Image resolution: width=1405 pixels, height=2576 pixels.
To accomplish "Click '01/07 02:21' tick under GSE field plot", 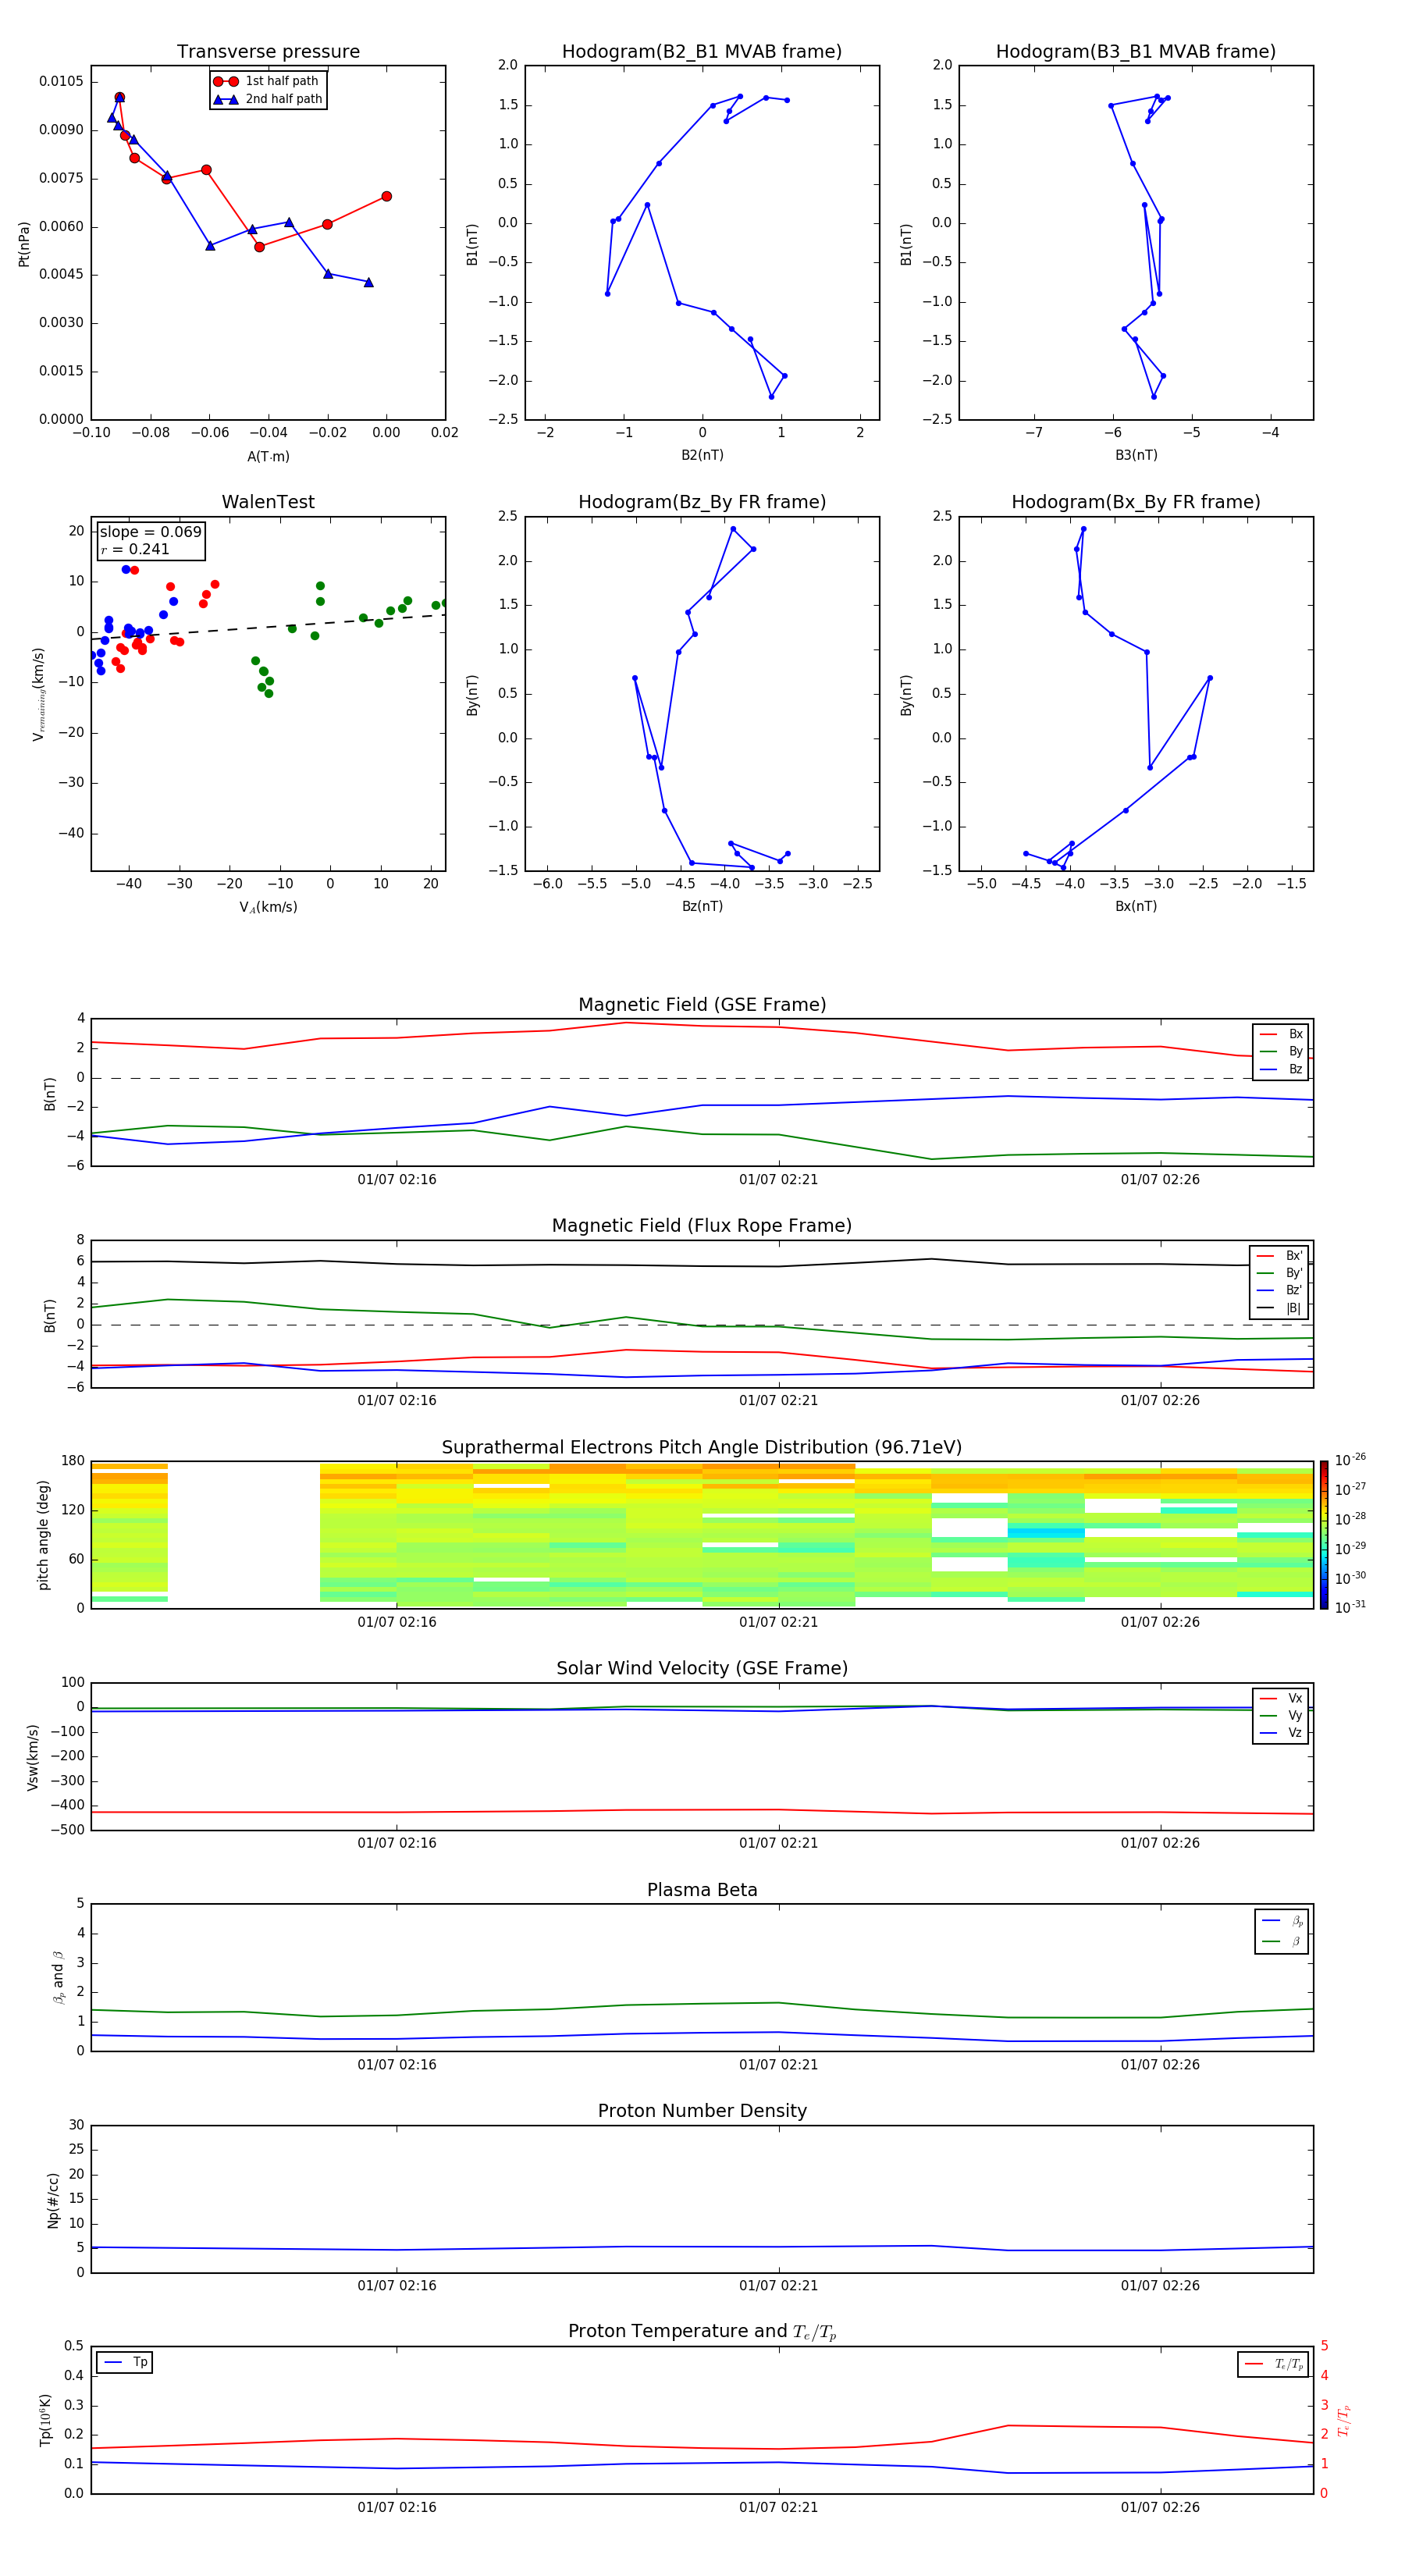I will pos(779,1180).
